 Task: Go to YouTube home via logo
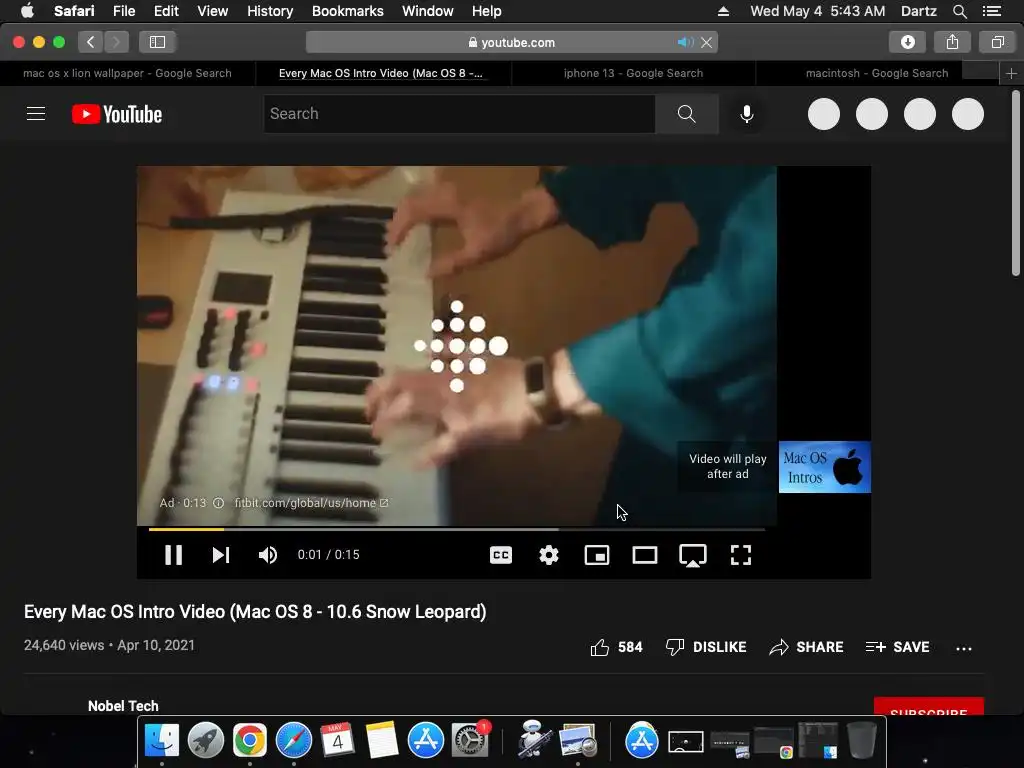(117, 114)
